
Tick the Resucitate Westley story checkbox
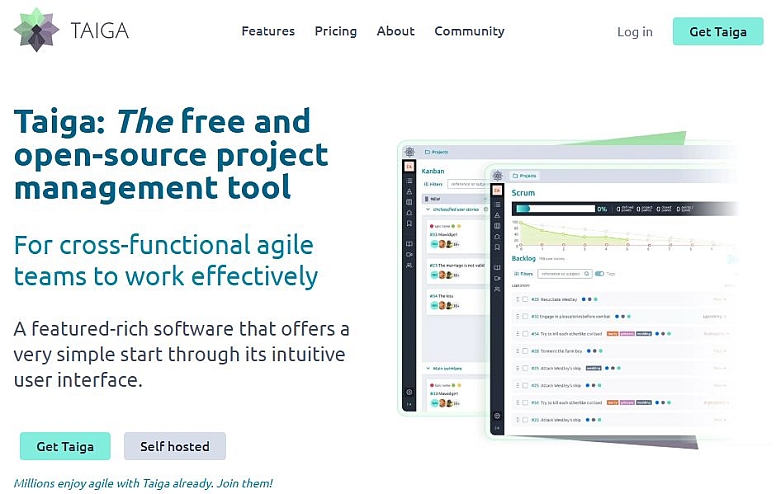coord(525,299)
